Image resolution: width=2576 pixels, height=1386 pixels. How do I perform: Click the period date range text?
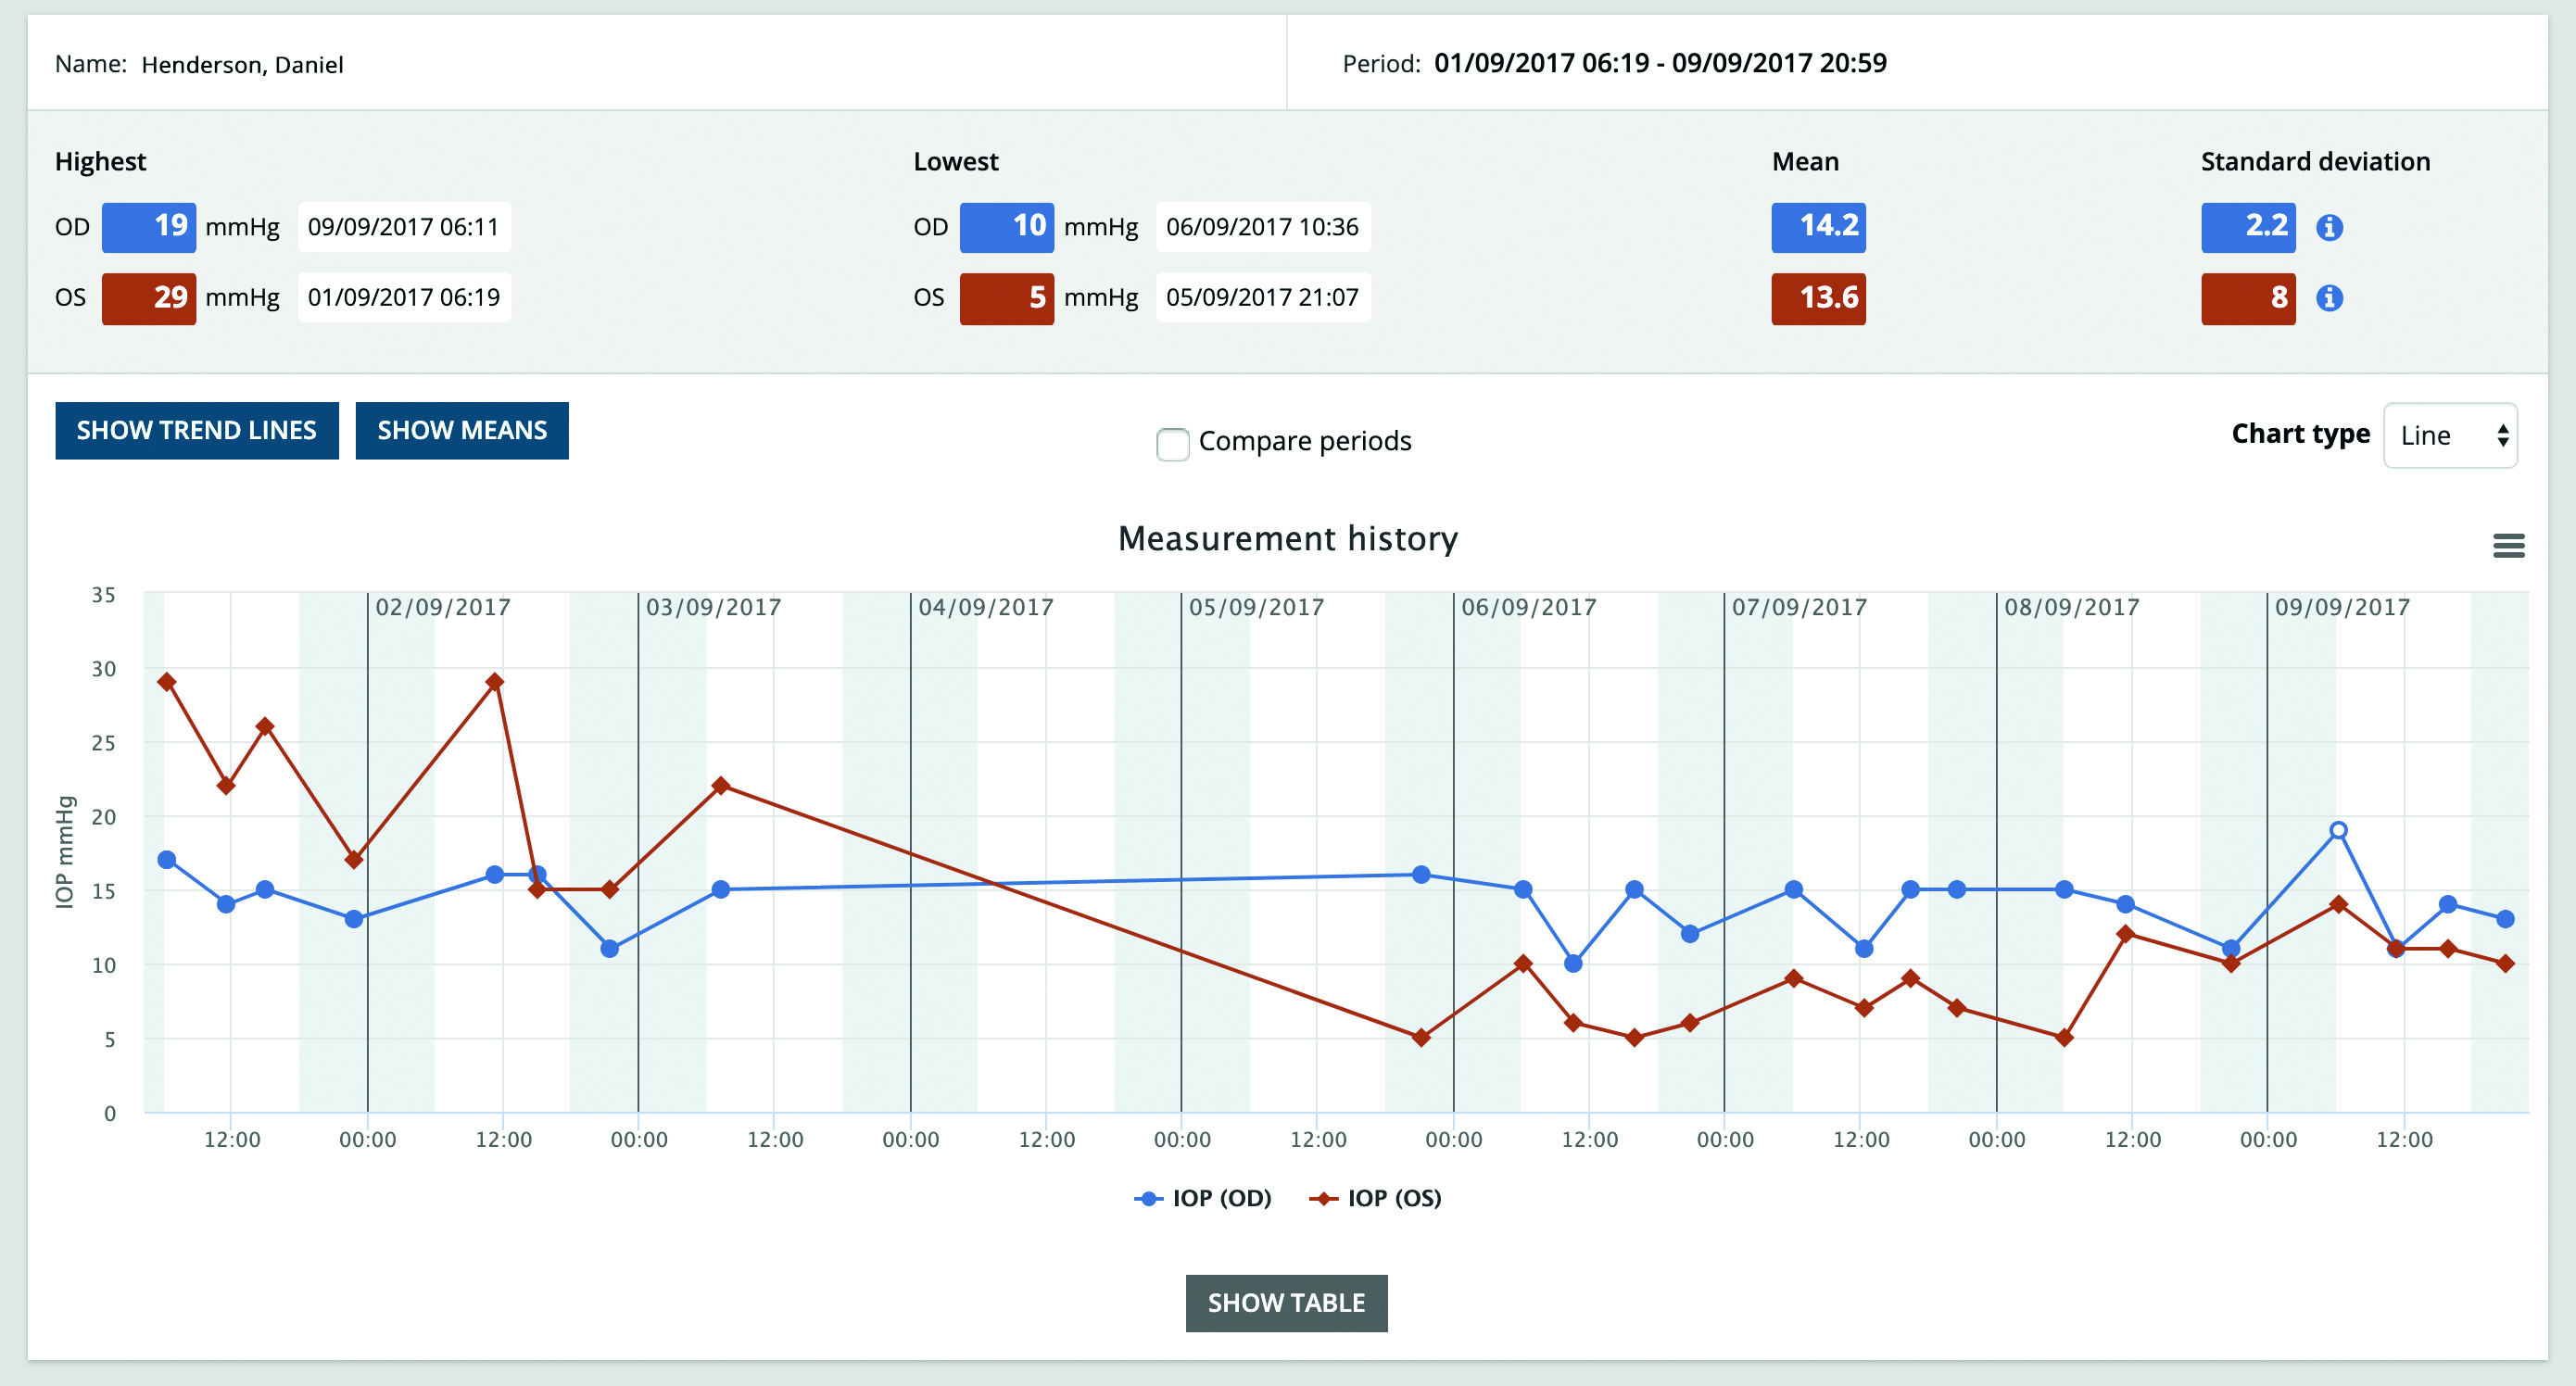click(x=1660, y=63)
